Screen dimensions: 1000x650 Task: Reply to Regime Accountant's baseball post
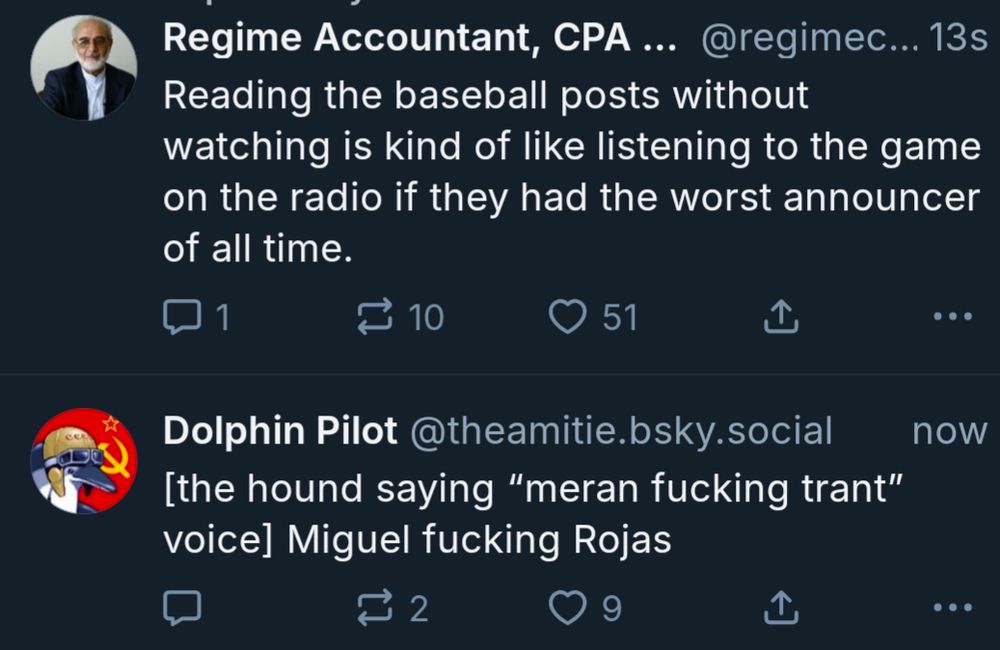click(182, 318)
